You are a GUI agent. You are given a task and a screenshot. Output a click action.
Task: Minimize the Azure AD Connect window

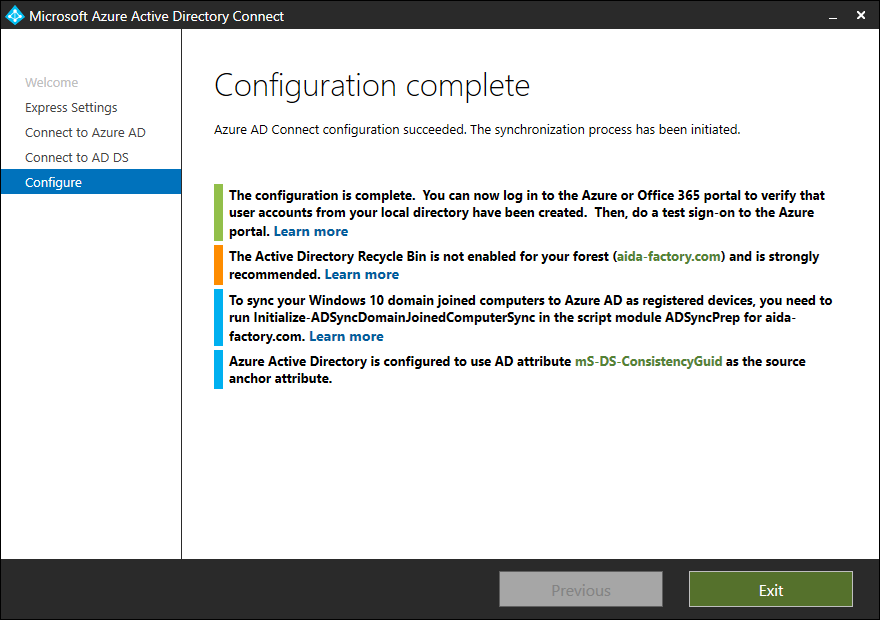coord(833,15)
